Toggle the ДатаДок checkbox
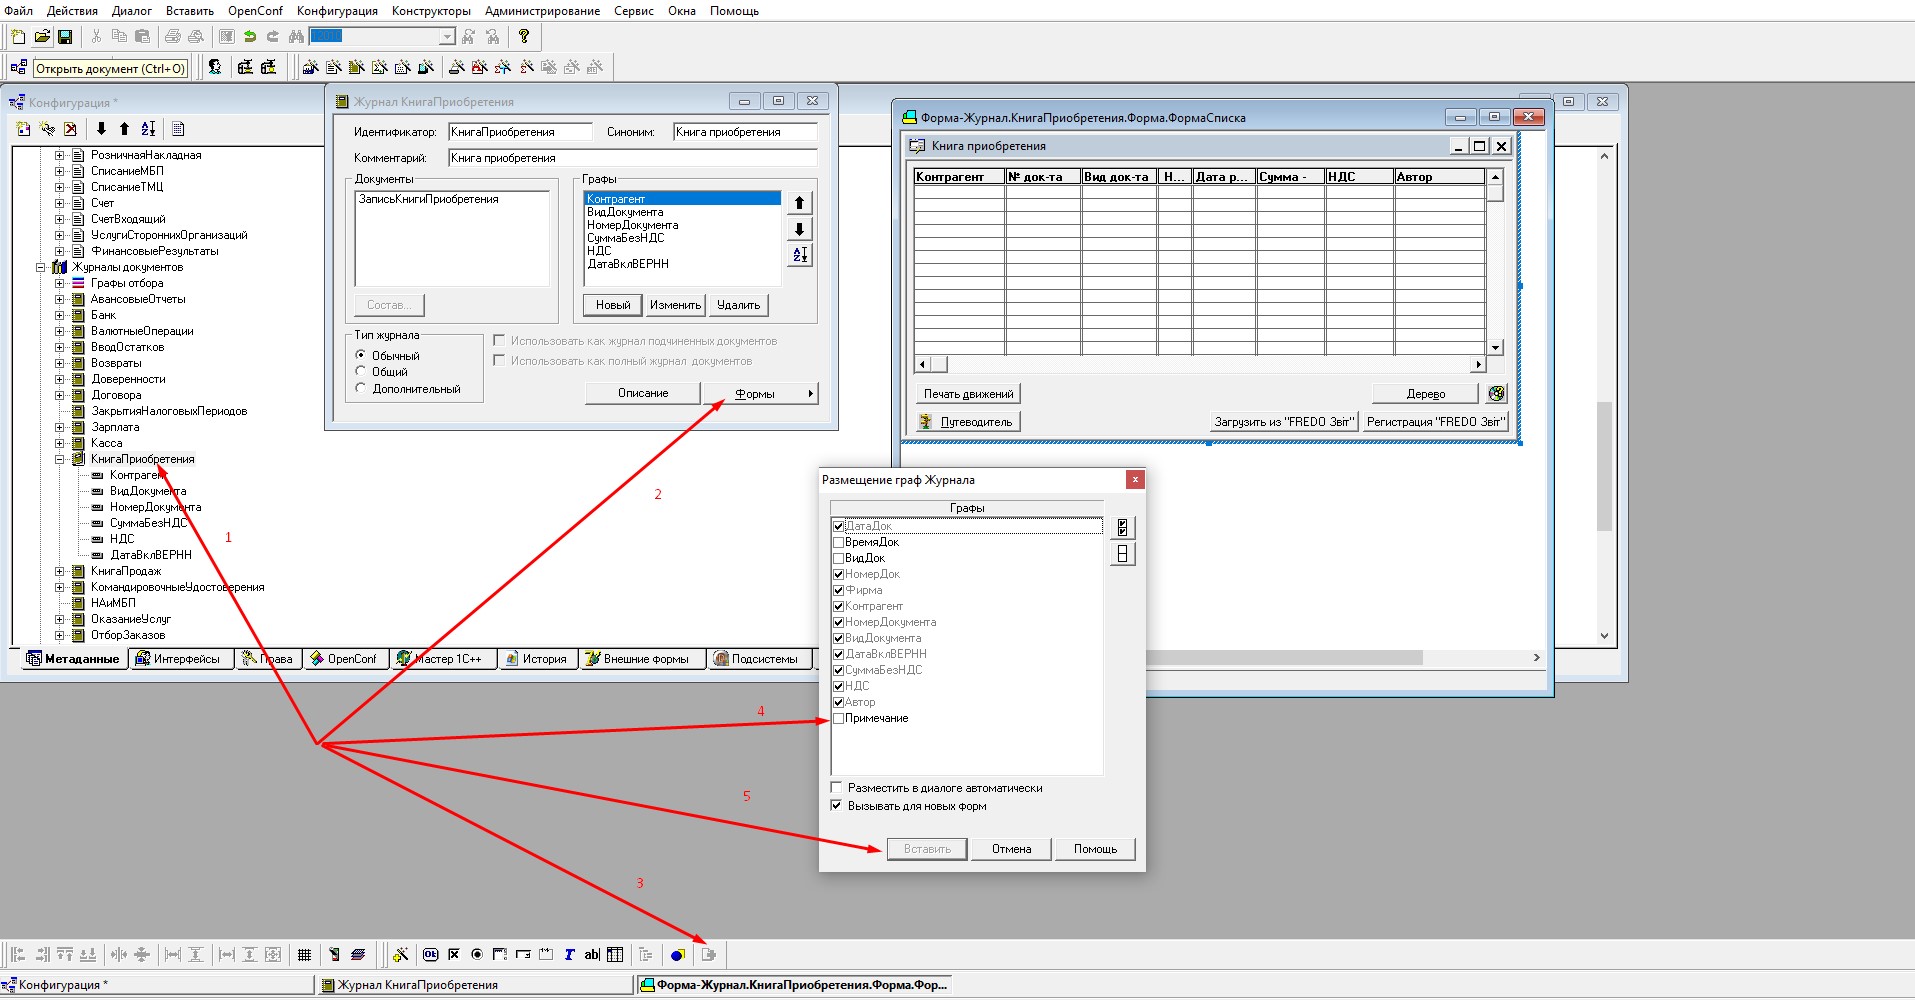Viewport: 1915px width, 1000px height. (839, 526)
